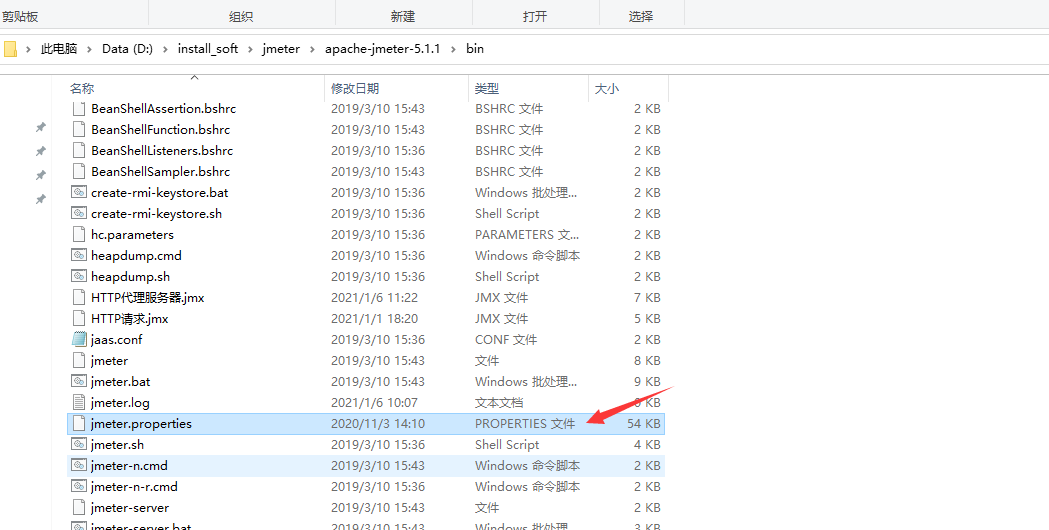Click the folder icon in the address bar
Image resolution: width=1049 pixels, height=530 pixels.
[x=10, y=49]
